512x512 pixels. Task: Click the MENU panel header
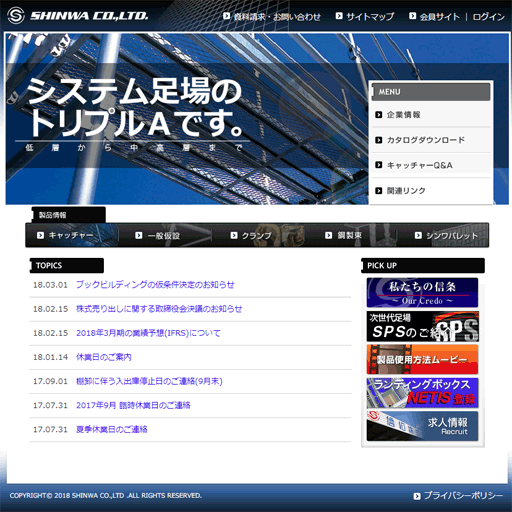[x=431, y=92]
